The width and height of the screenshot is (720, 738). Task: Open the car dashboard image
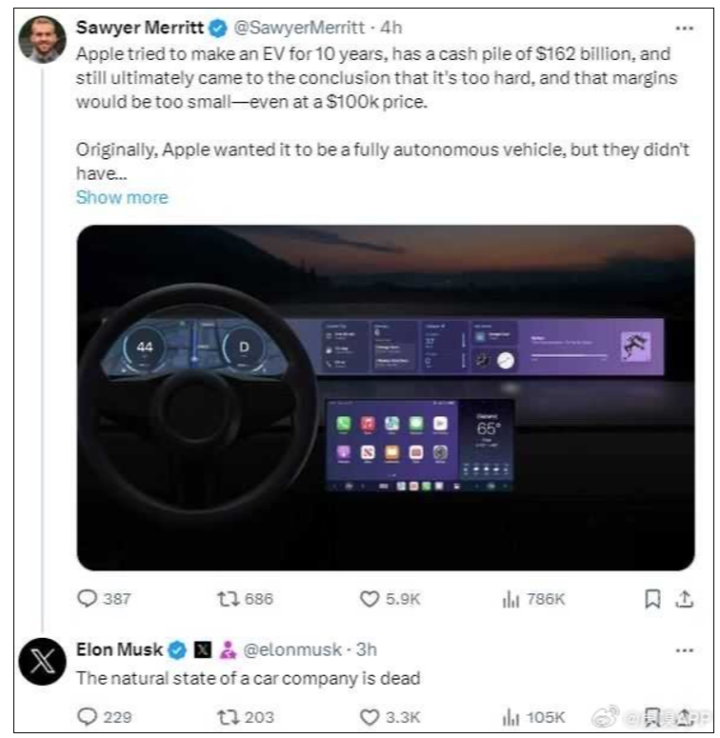tap(385, 398)
